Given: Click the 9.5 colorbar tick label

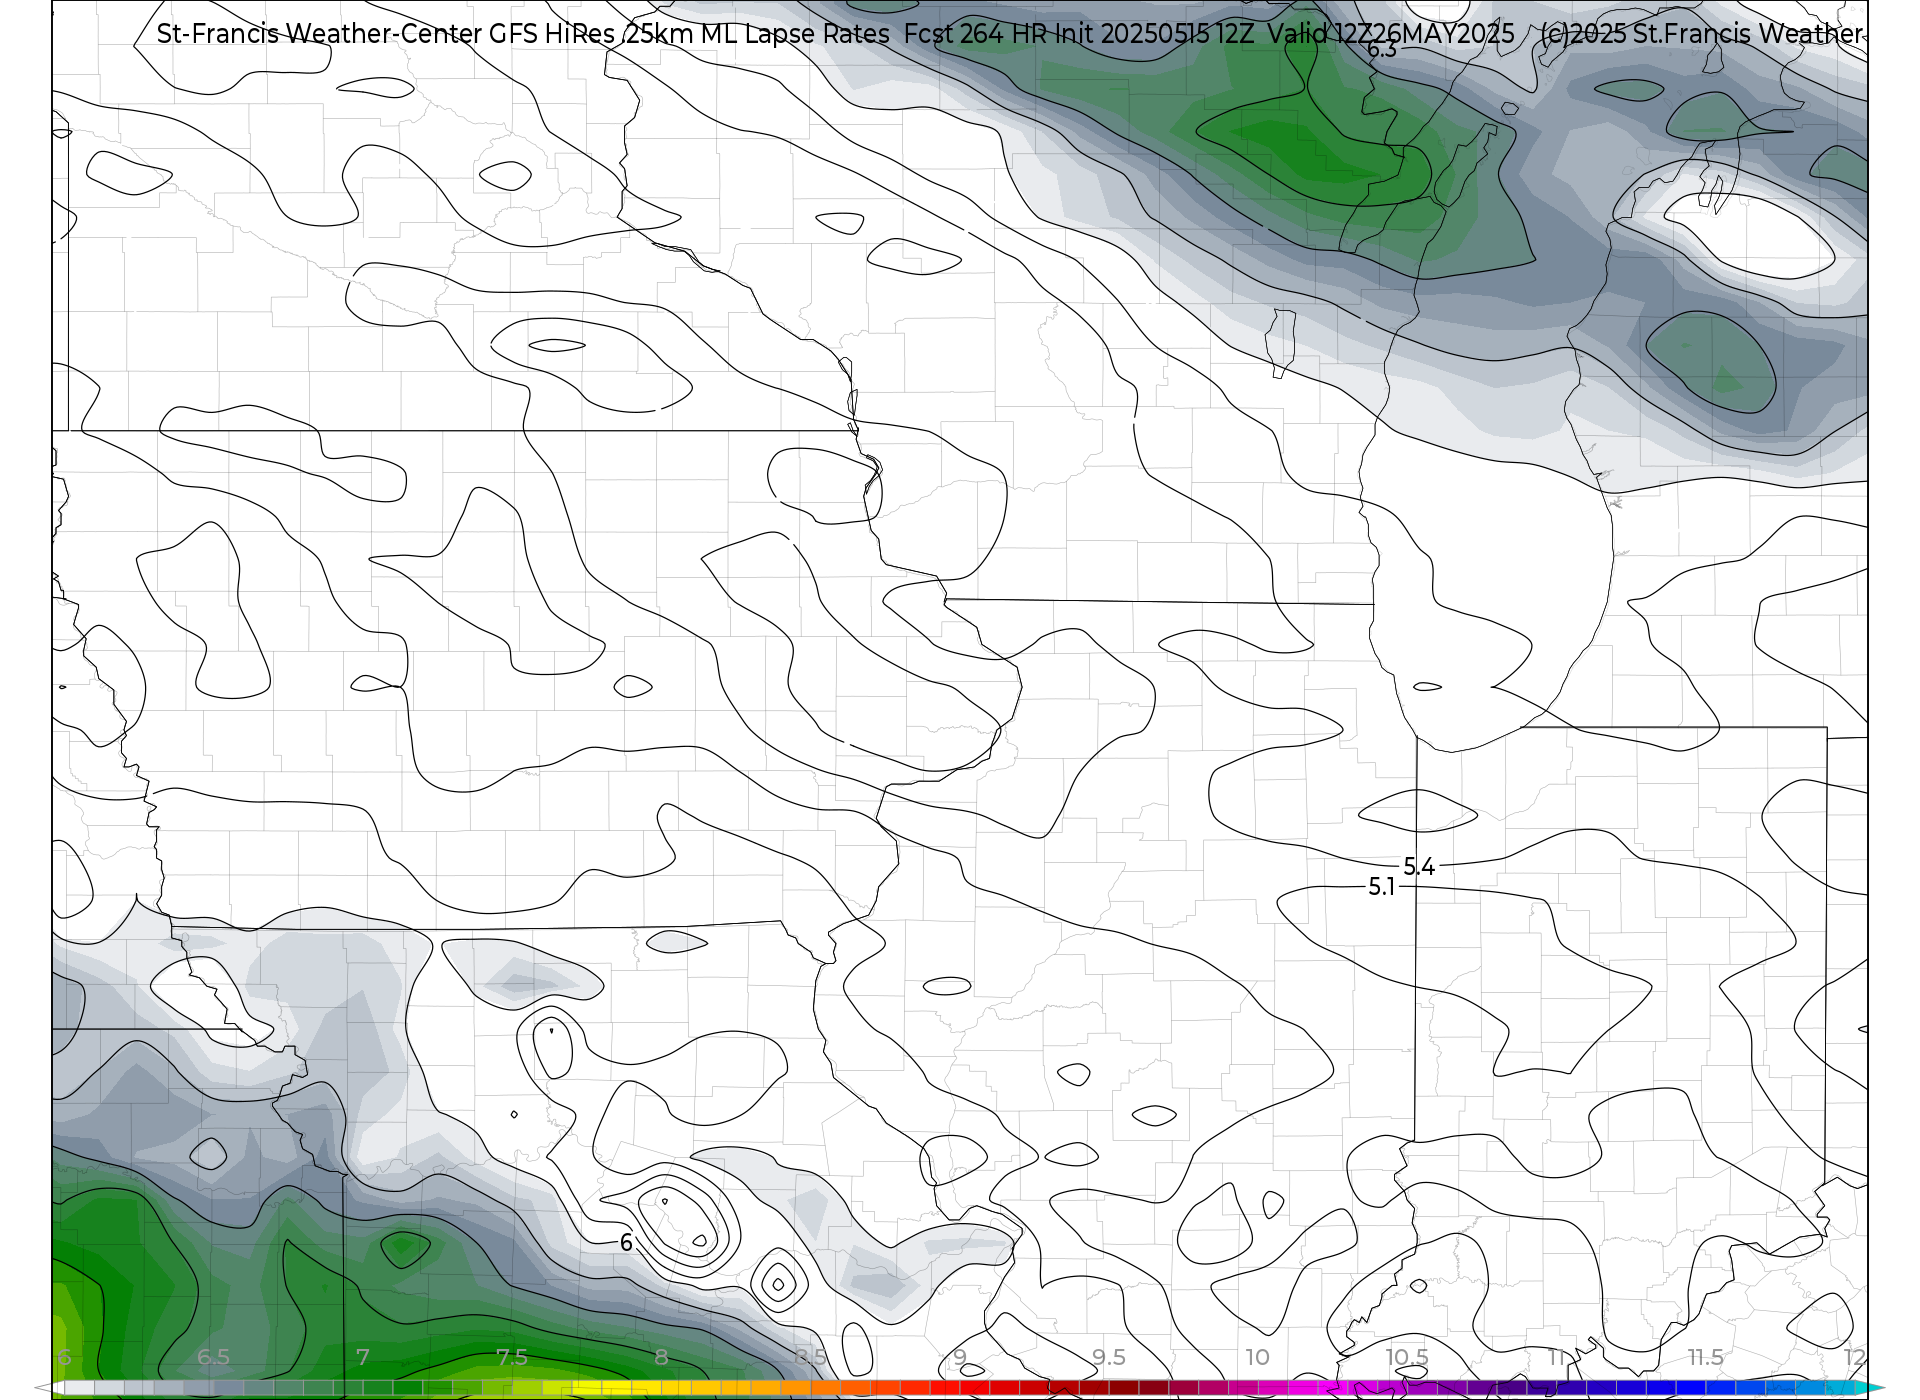Looking at the screenshot, I should (x=1109, y=1357).
